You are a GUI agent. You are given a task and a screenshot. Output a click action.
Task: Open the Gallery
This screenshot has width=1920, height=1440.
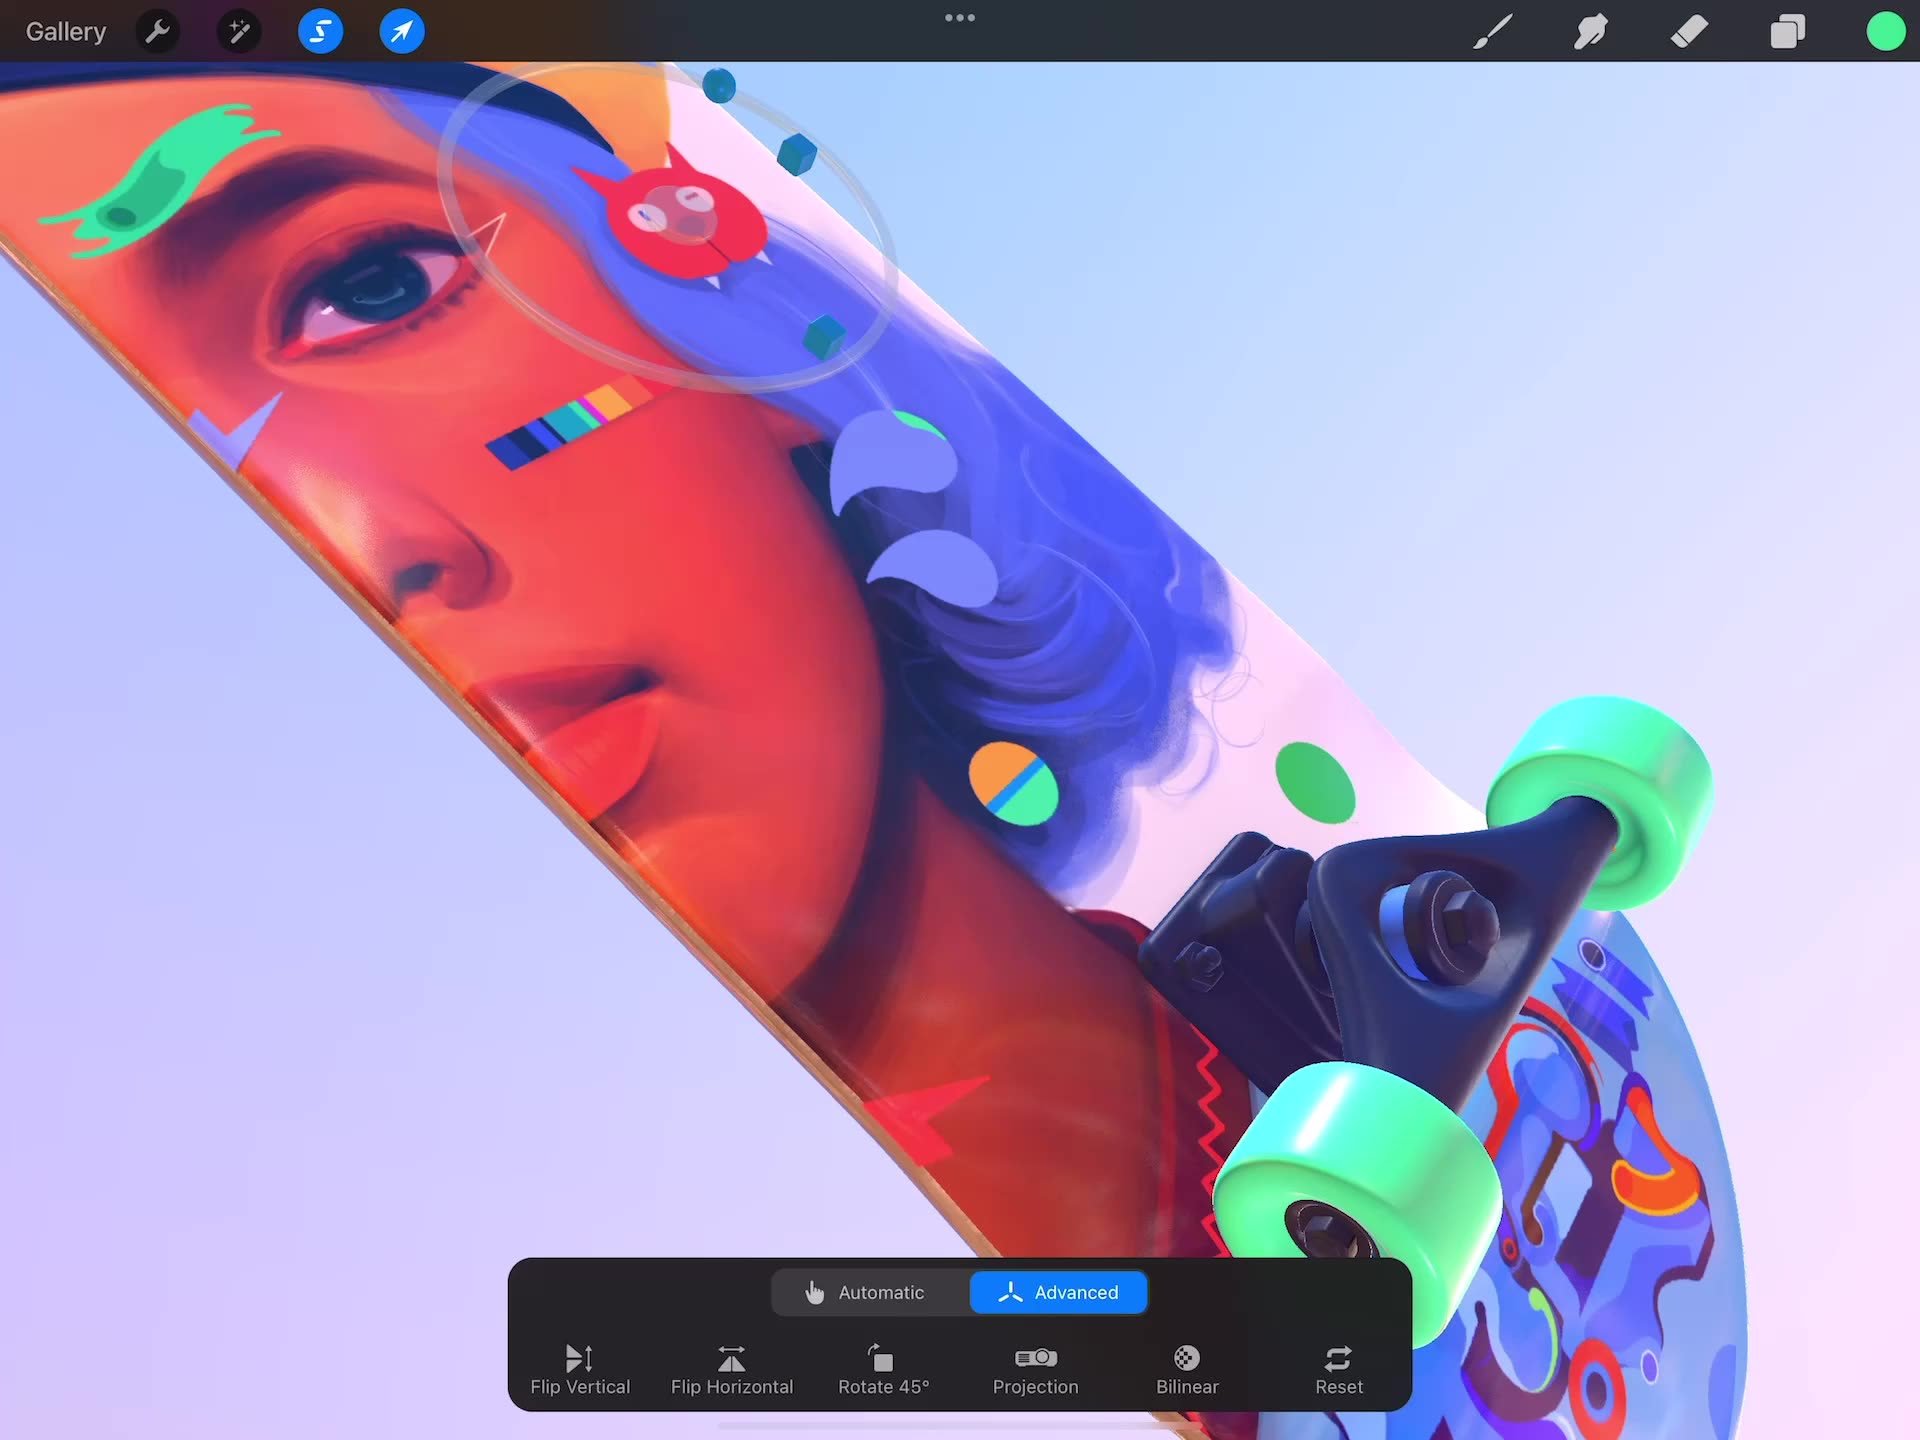click(x=66, y=32)
